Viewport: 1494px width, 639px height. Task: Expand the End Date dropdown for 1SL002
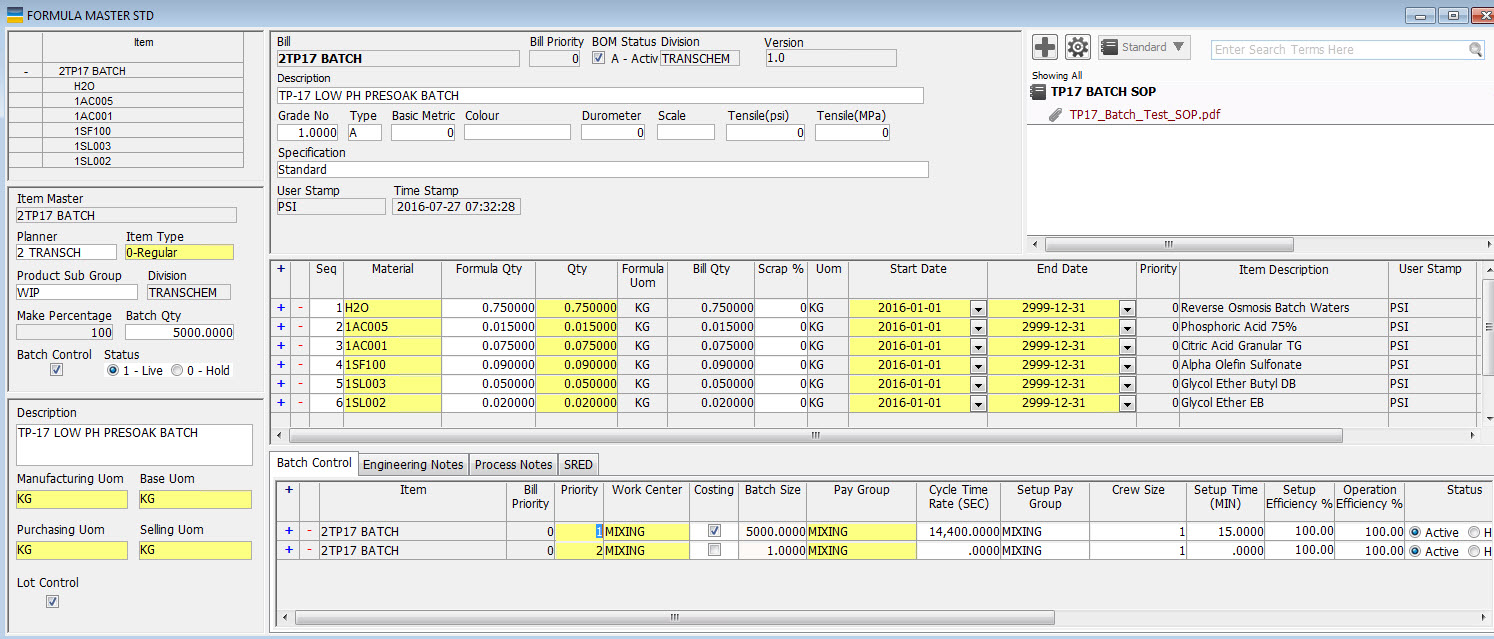tap(1127, 403)
